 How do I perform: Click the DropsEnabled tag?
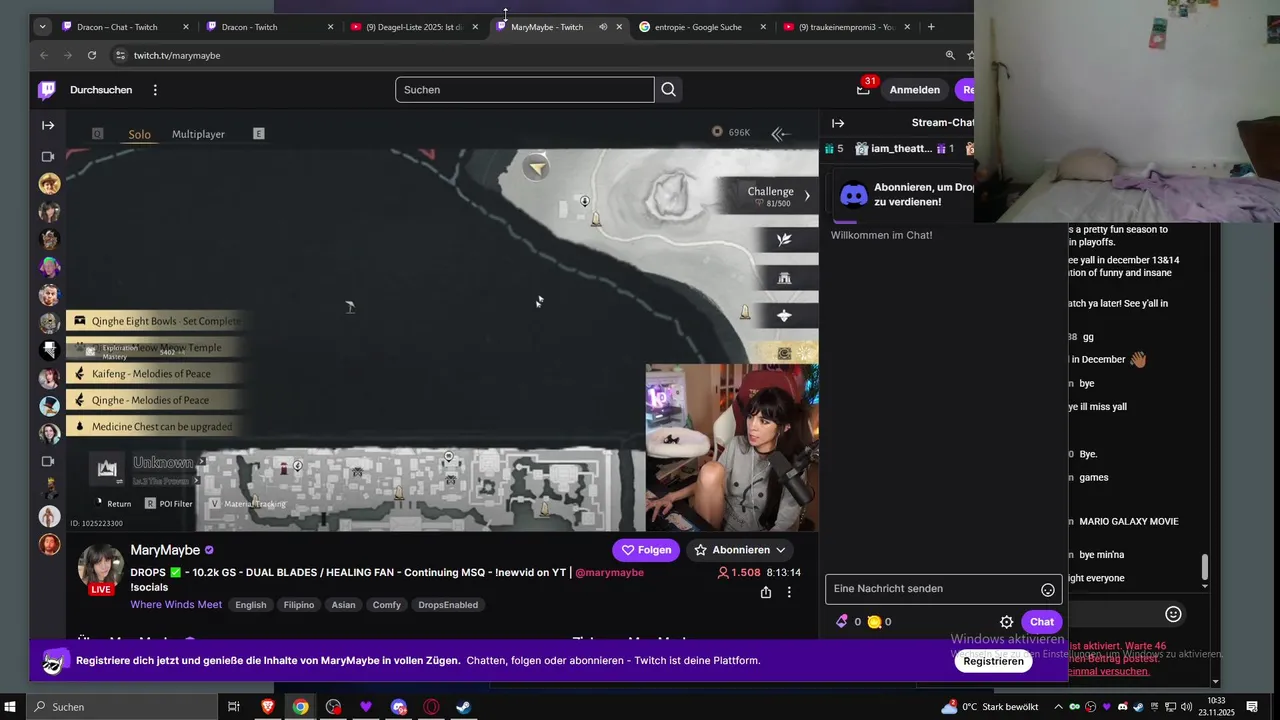[448, 605]
